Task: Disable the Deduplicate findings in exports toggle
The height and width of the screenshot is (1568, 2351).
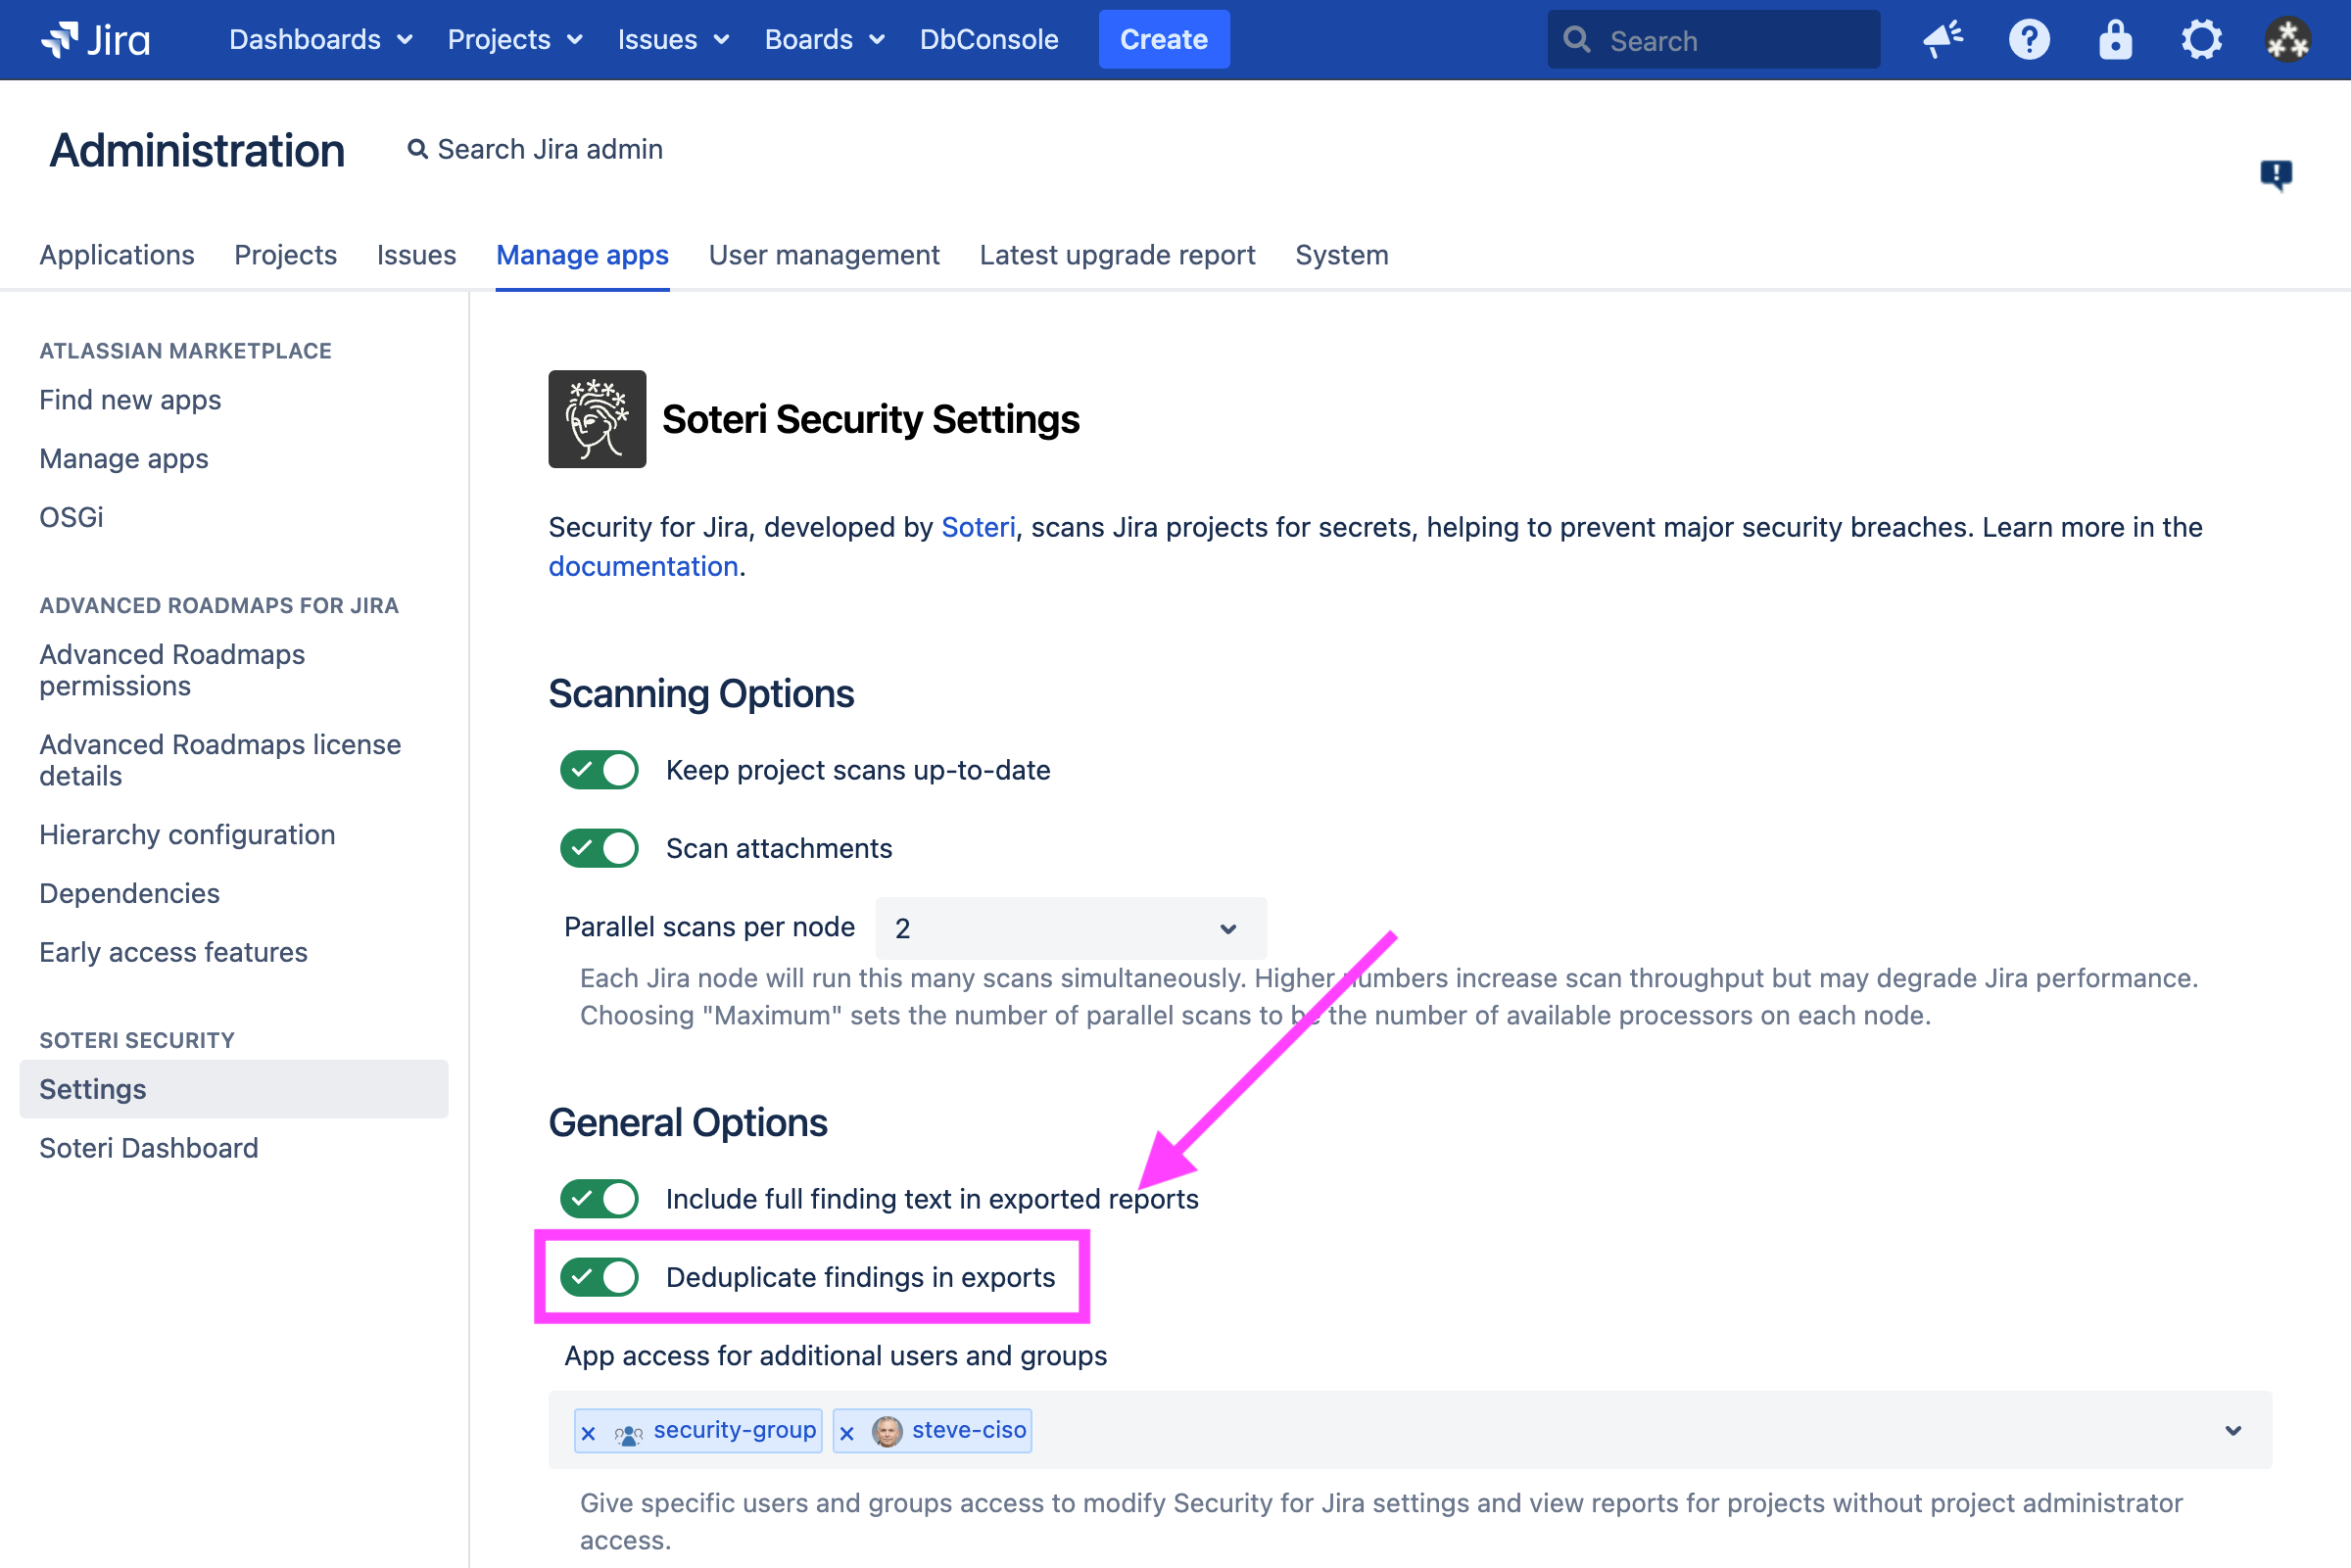Action: [x=600, y=1277]
